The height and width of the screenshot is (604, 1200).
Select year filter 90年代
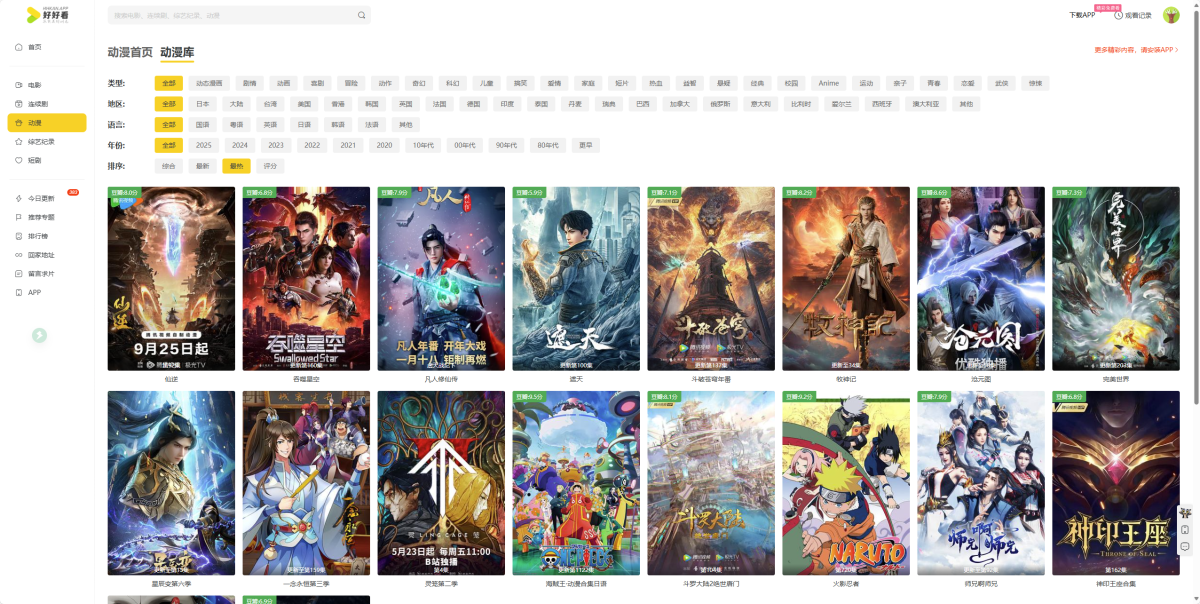507,145
